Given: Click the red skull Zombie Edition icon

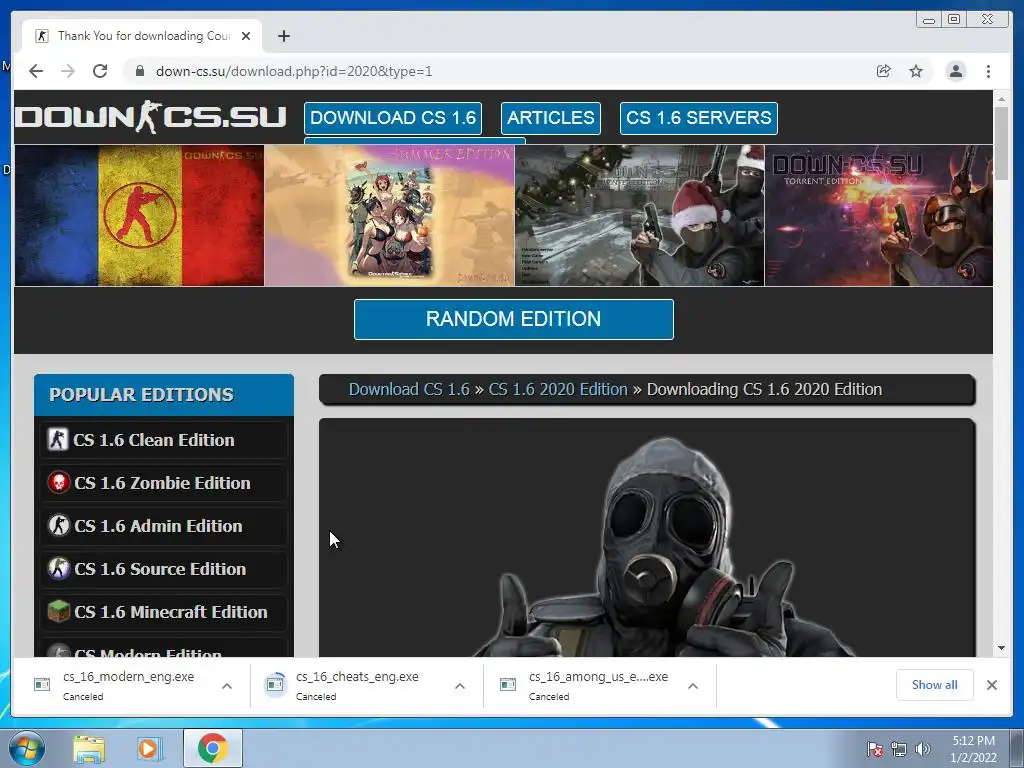Looking at the screenshot, I should click(59, 483).
